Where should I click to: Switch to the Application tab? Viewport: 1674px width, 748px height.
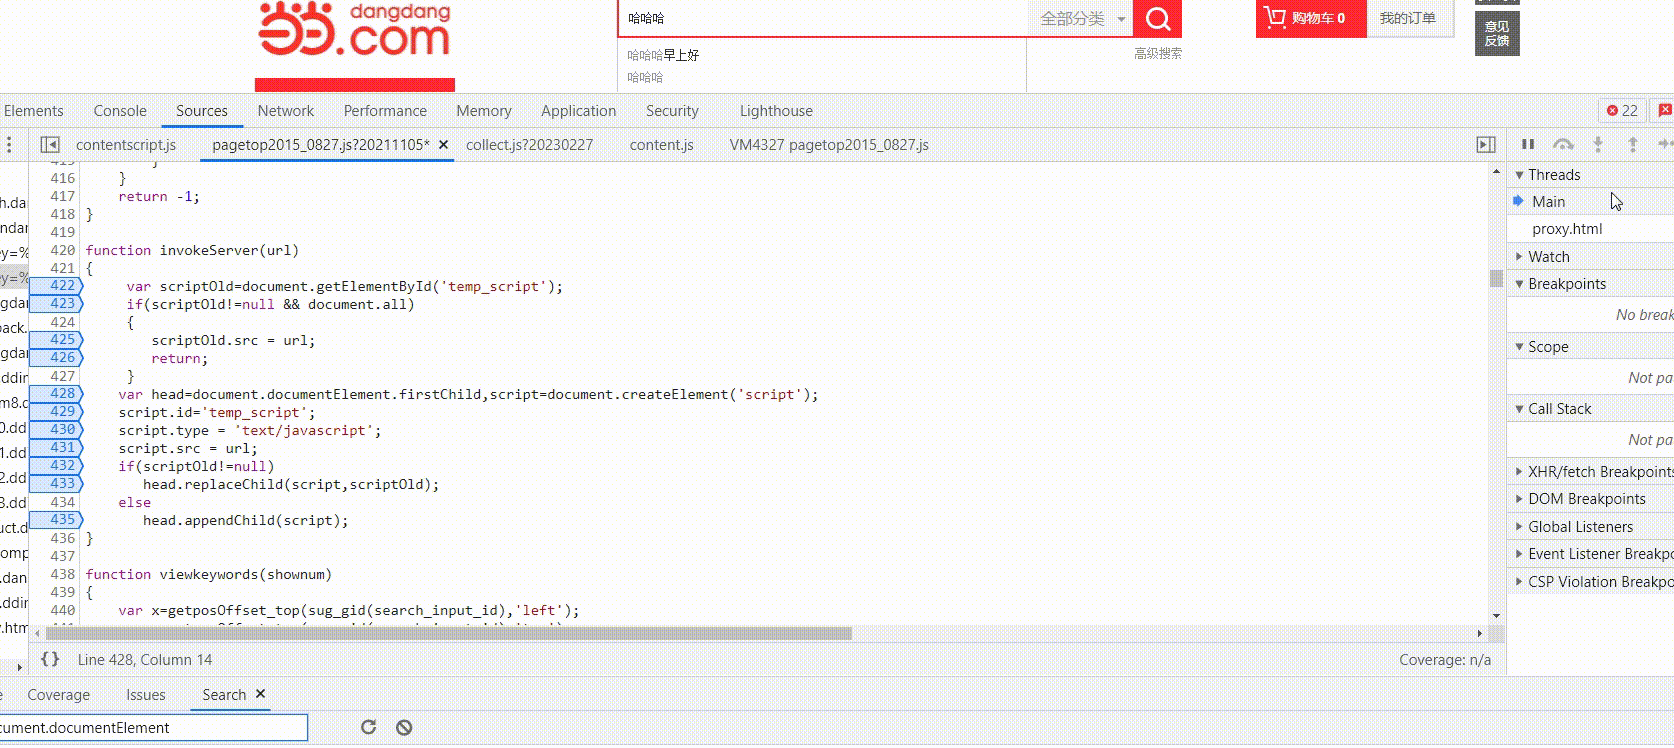(578, 111)
